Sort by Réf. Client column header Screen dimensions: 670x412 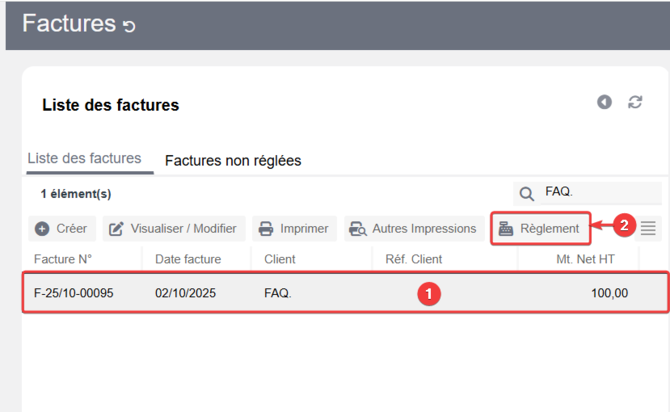(414, 259)
